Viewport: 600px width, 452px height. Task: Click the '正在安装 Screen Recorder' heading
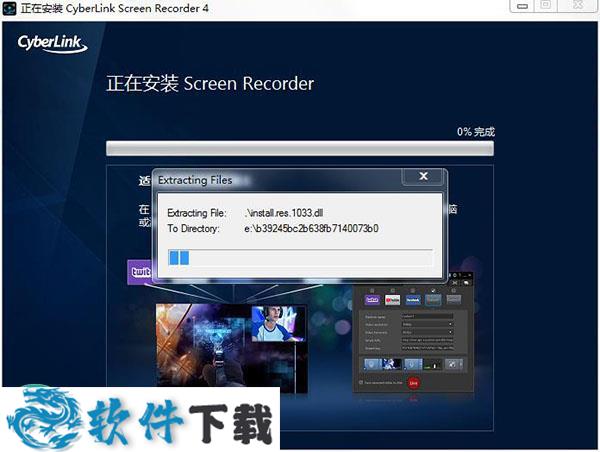tap(210, 83)
